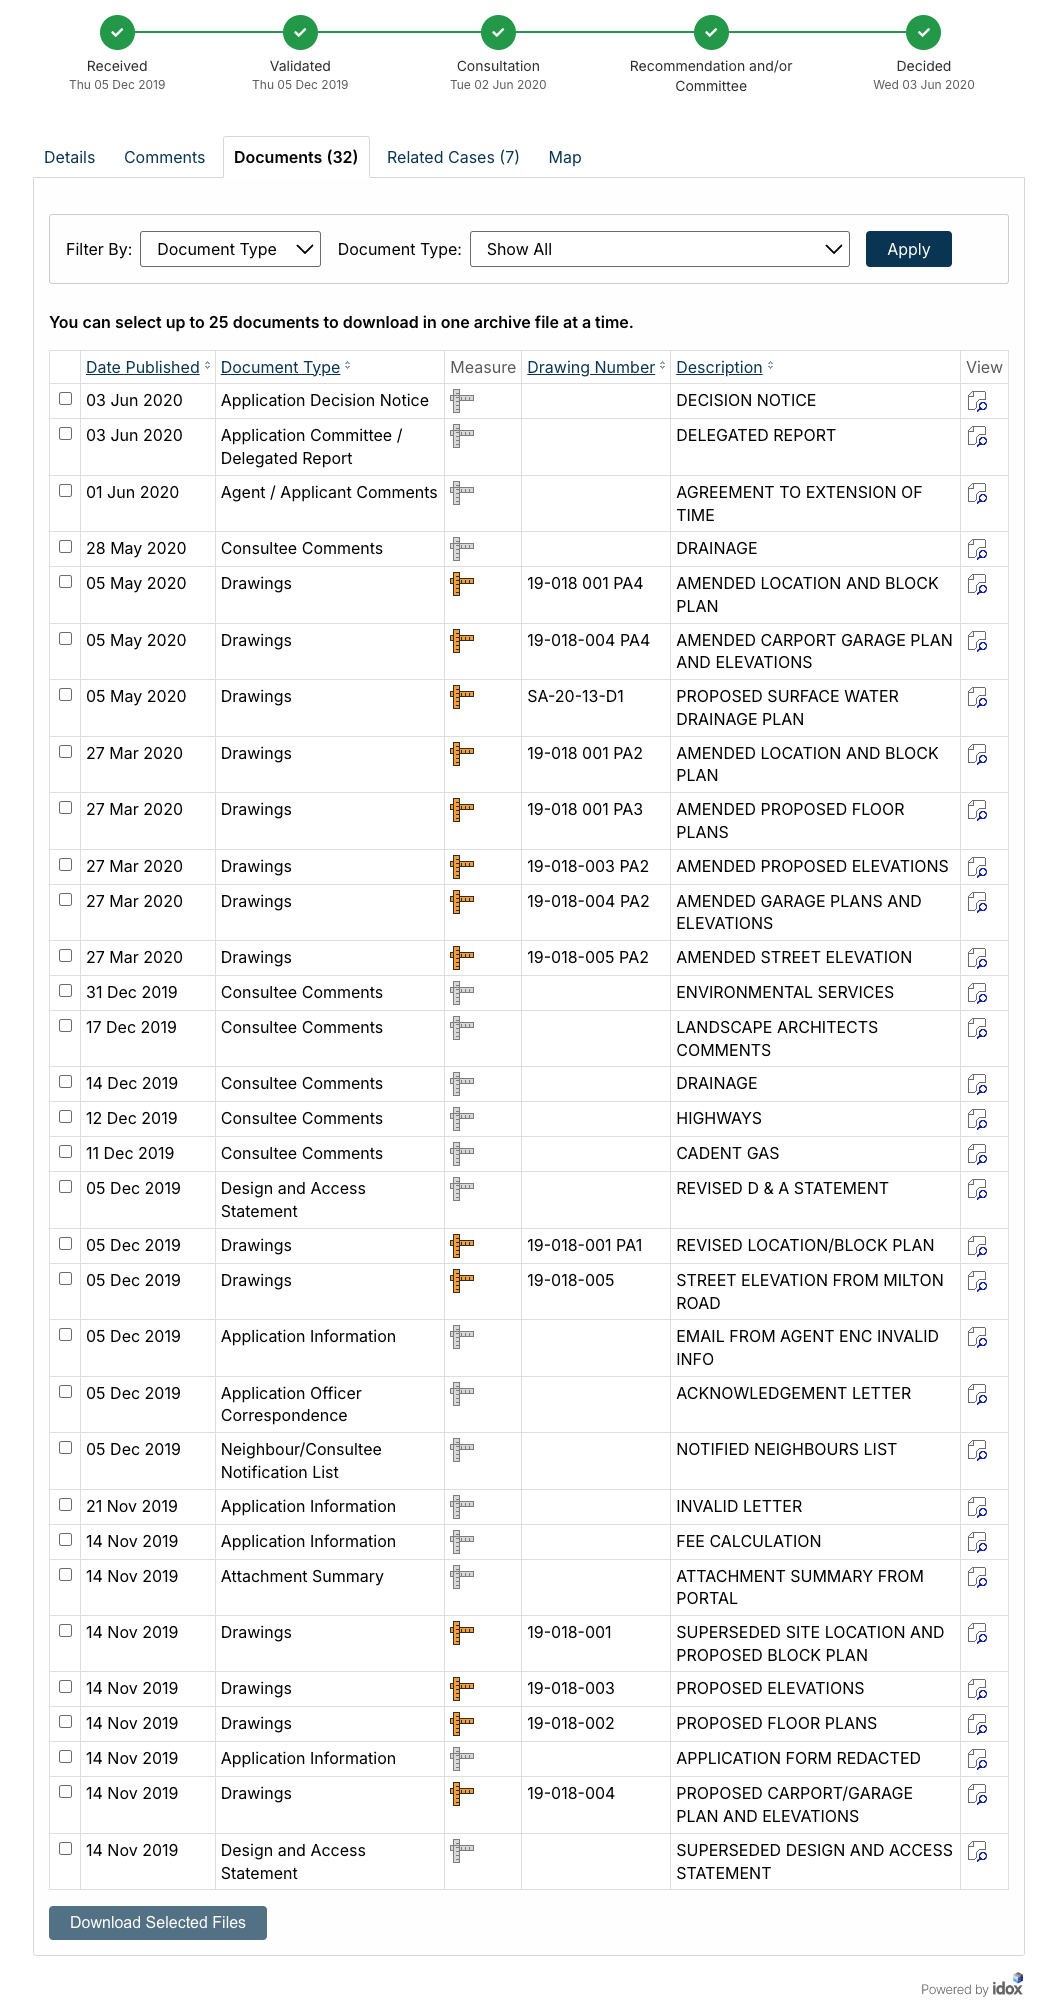This screenshot has width=1052, height=2012.
Task: View LANDSCAPE ARCHITECTS COMMENTS document
Action: tap(977, 1029)
